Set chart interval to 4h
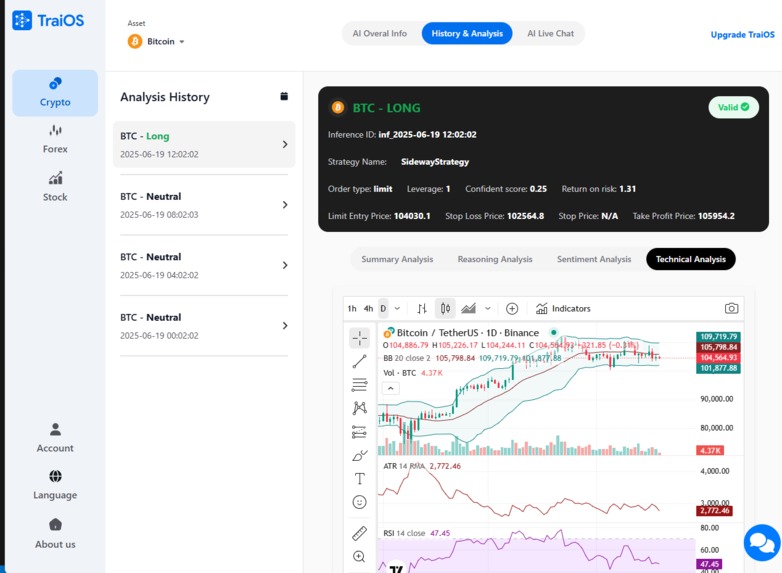 369,309
